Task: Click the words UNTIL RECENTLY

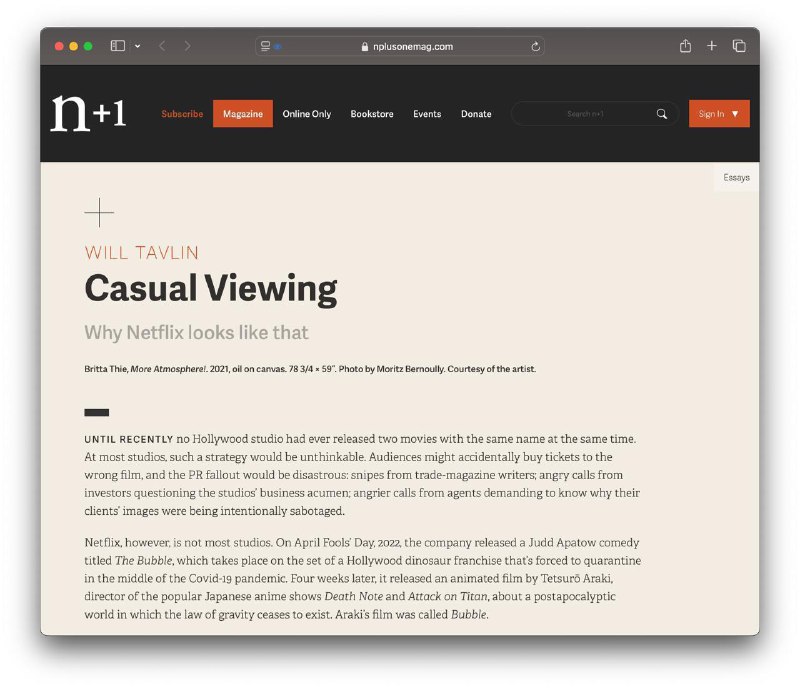Action: point(129,439)
